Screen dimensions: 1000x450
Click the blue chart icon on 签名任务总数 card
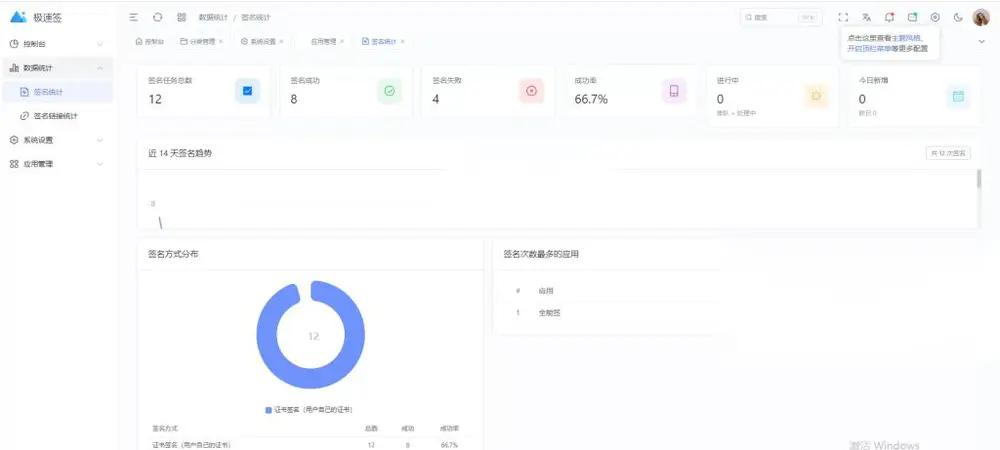point(247,91)
